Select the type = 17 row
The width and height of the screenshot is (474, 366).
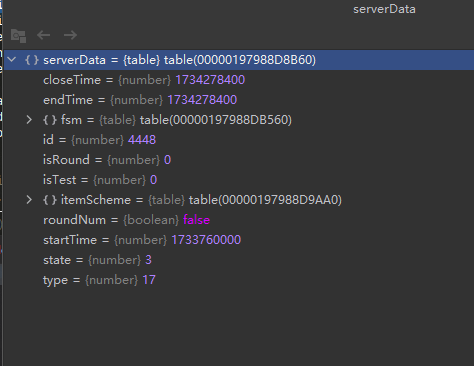pyautogui.click(x=239, y=280)
